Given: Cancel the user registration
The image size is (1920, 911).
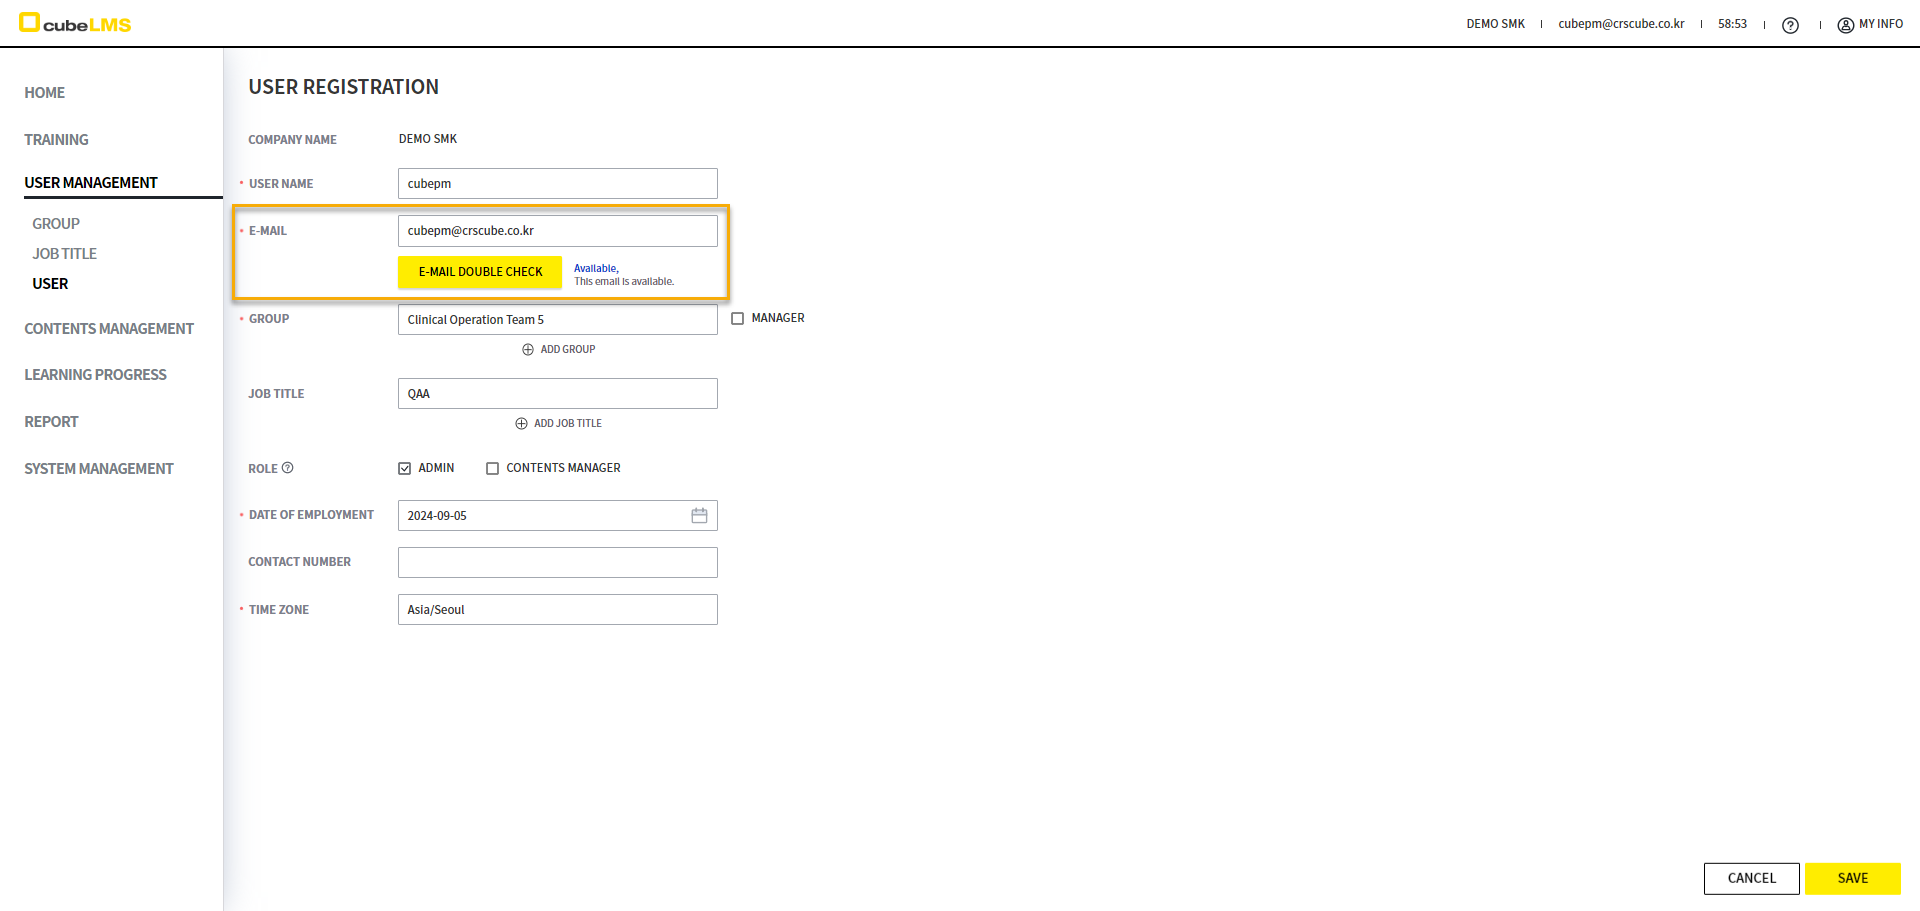Looking at the screenshot, I should coord(1751,879).
